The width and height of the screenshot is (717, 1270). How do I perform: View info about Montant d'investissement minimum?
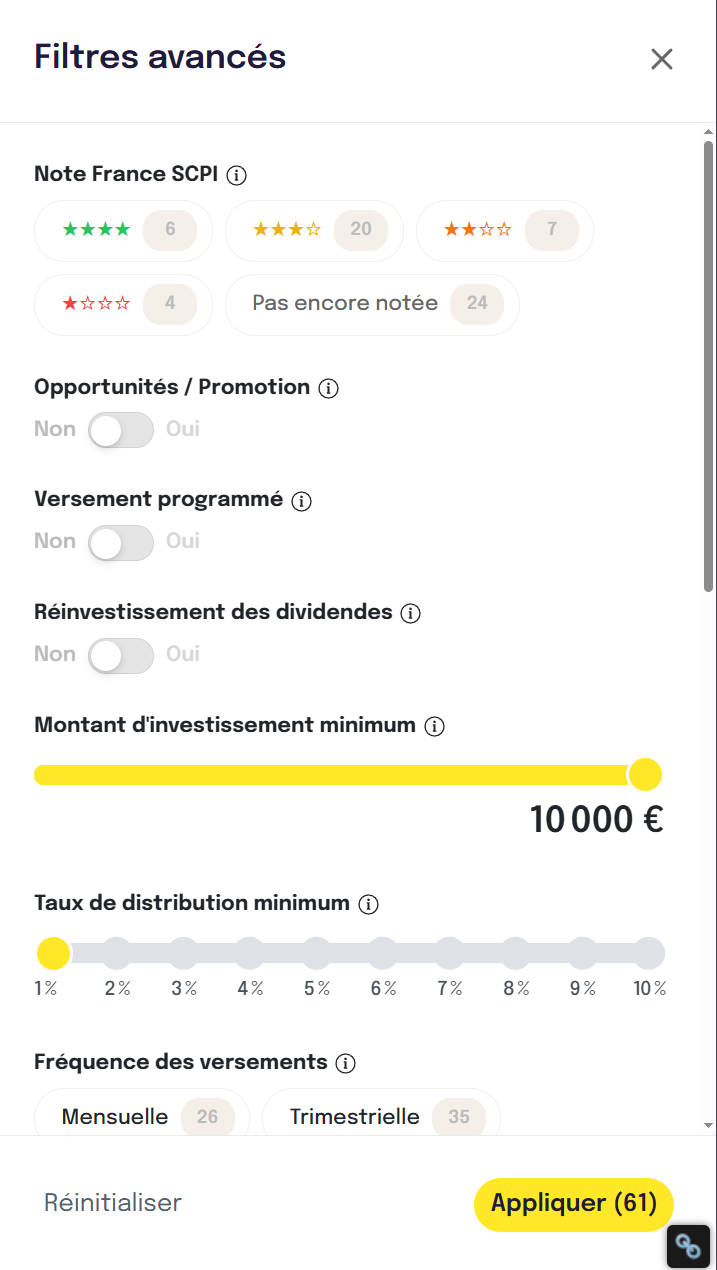click(434, 727)
